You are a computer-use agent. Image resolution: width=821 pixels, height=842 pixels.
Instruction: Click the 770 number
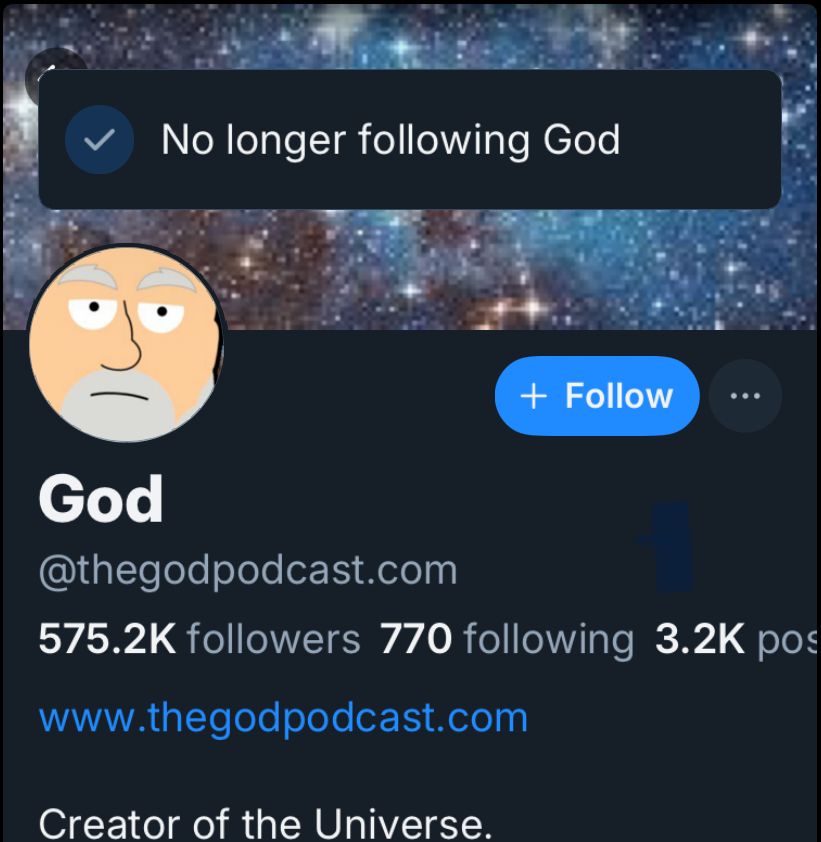(x=416, y=639)
